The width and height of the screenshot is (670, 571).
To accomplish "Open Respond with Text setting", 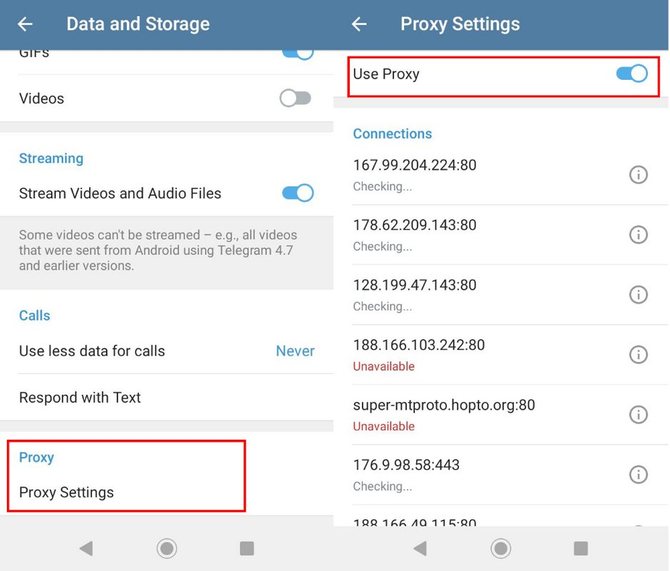I will 80,397.
